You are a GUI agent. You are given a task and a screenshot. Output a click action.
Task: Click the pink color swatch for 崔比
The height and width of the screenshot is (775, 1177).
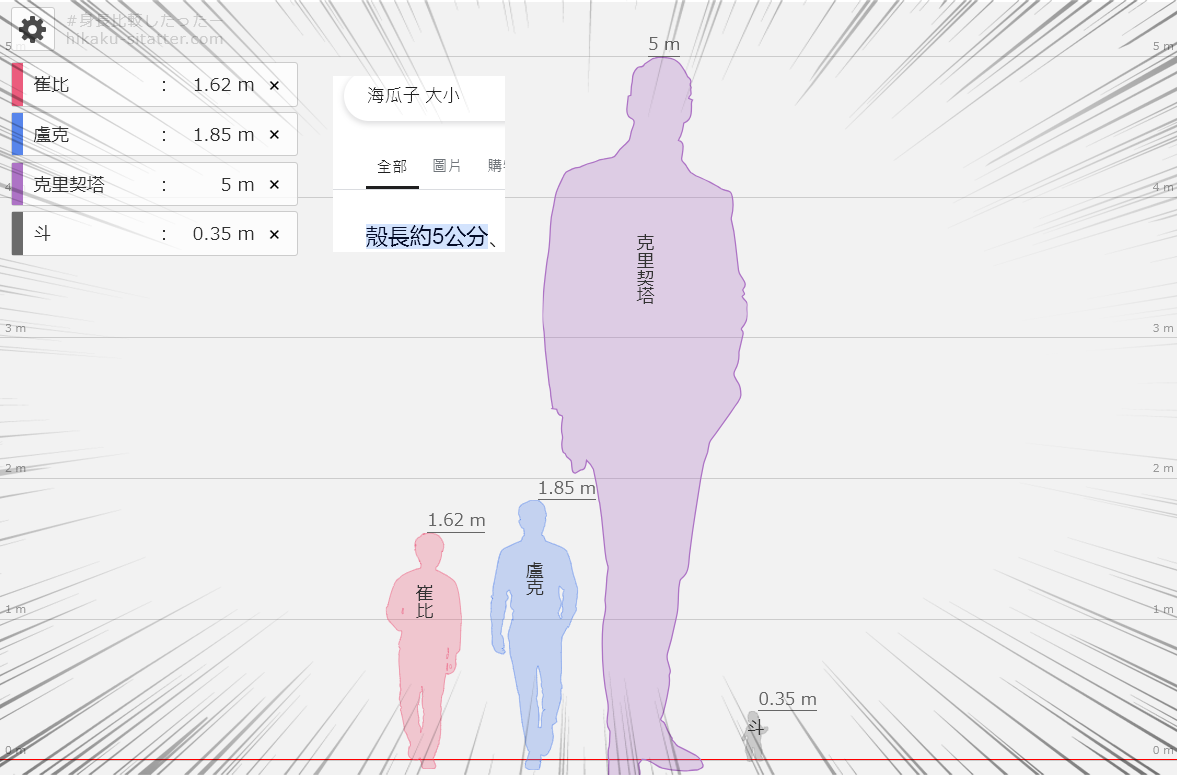point(17,85)
